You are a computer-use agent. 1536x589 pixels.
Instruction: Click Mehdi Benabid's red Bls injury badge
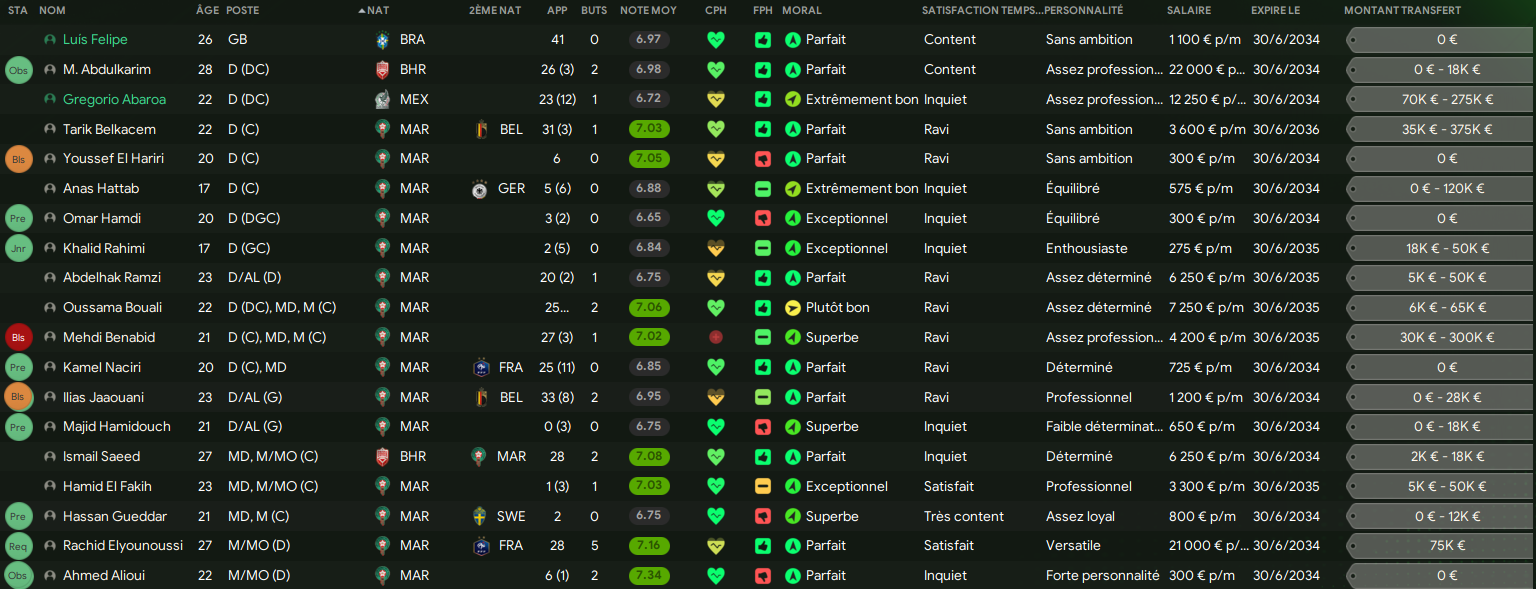click(18, 338)
